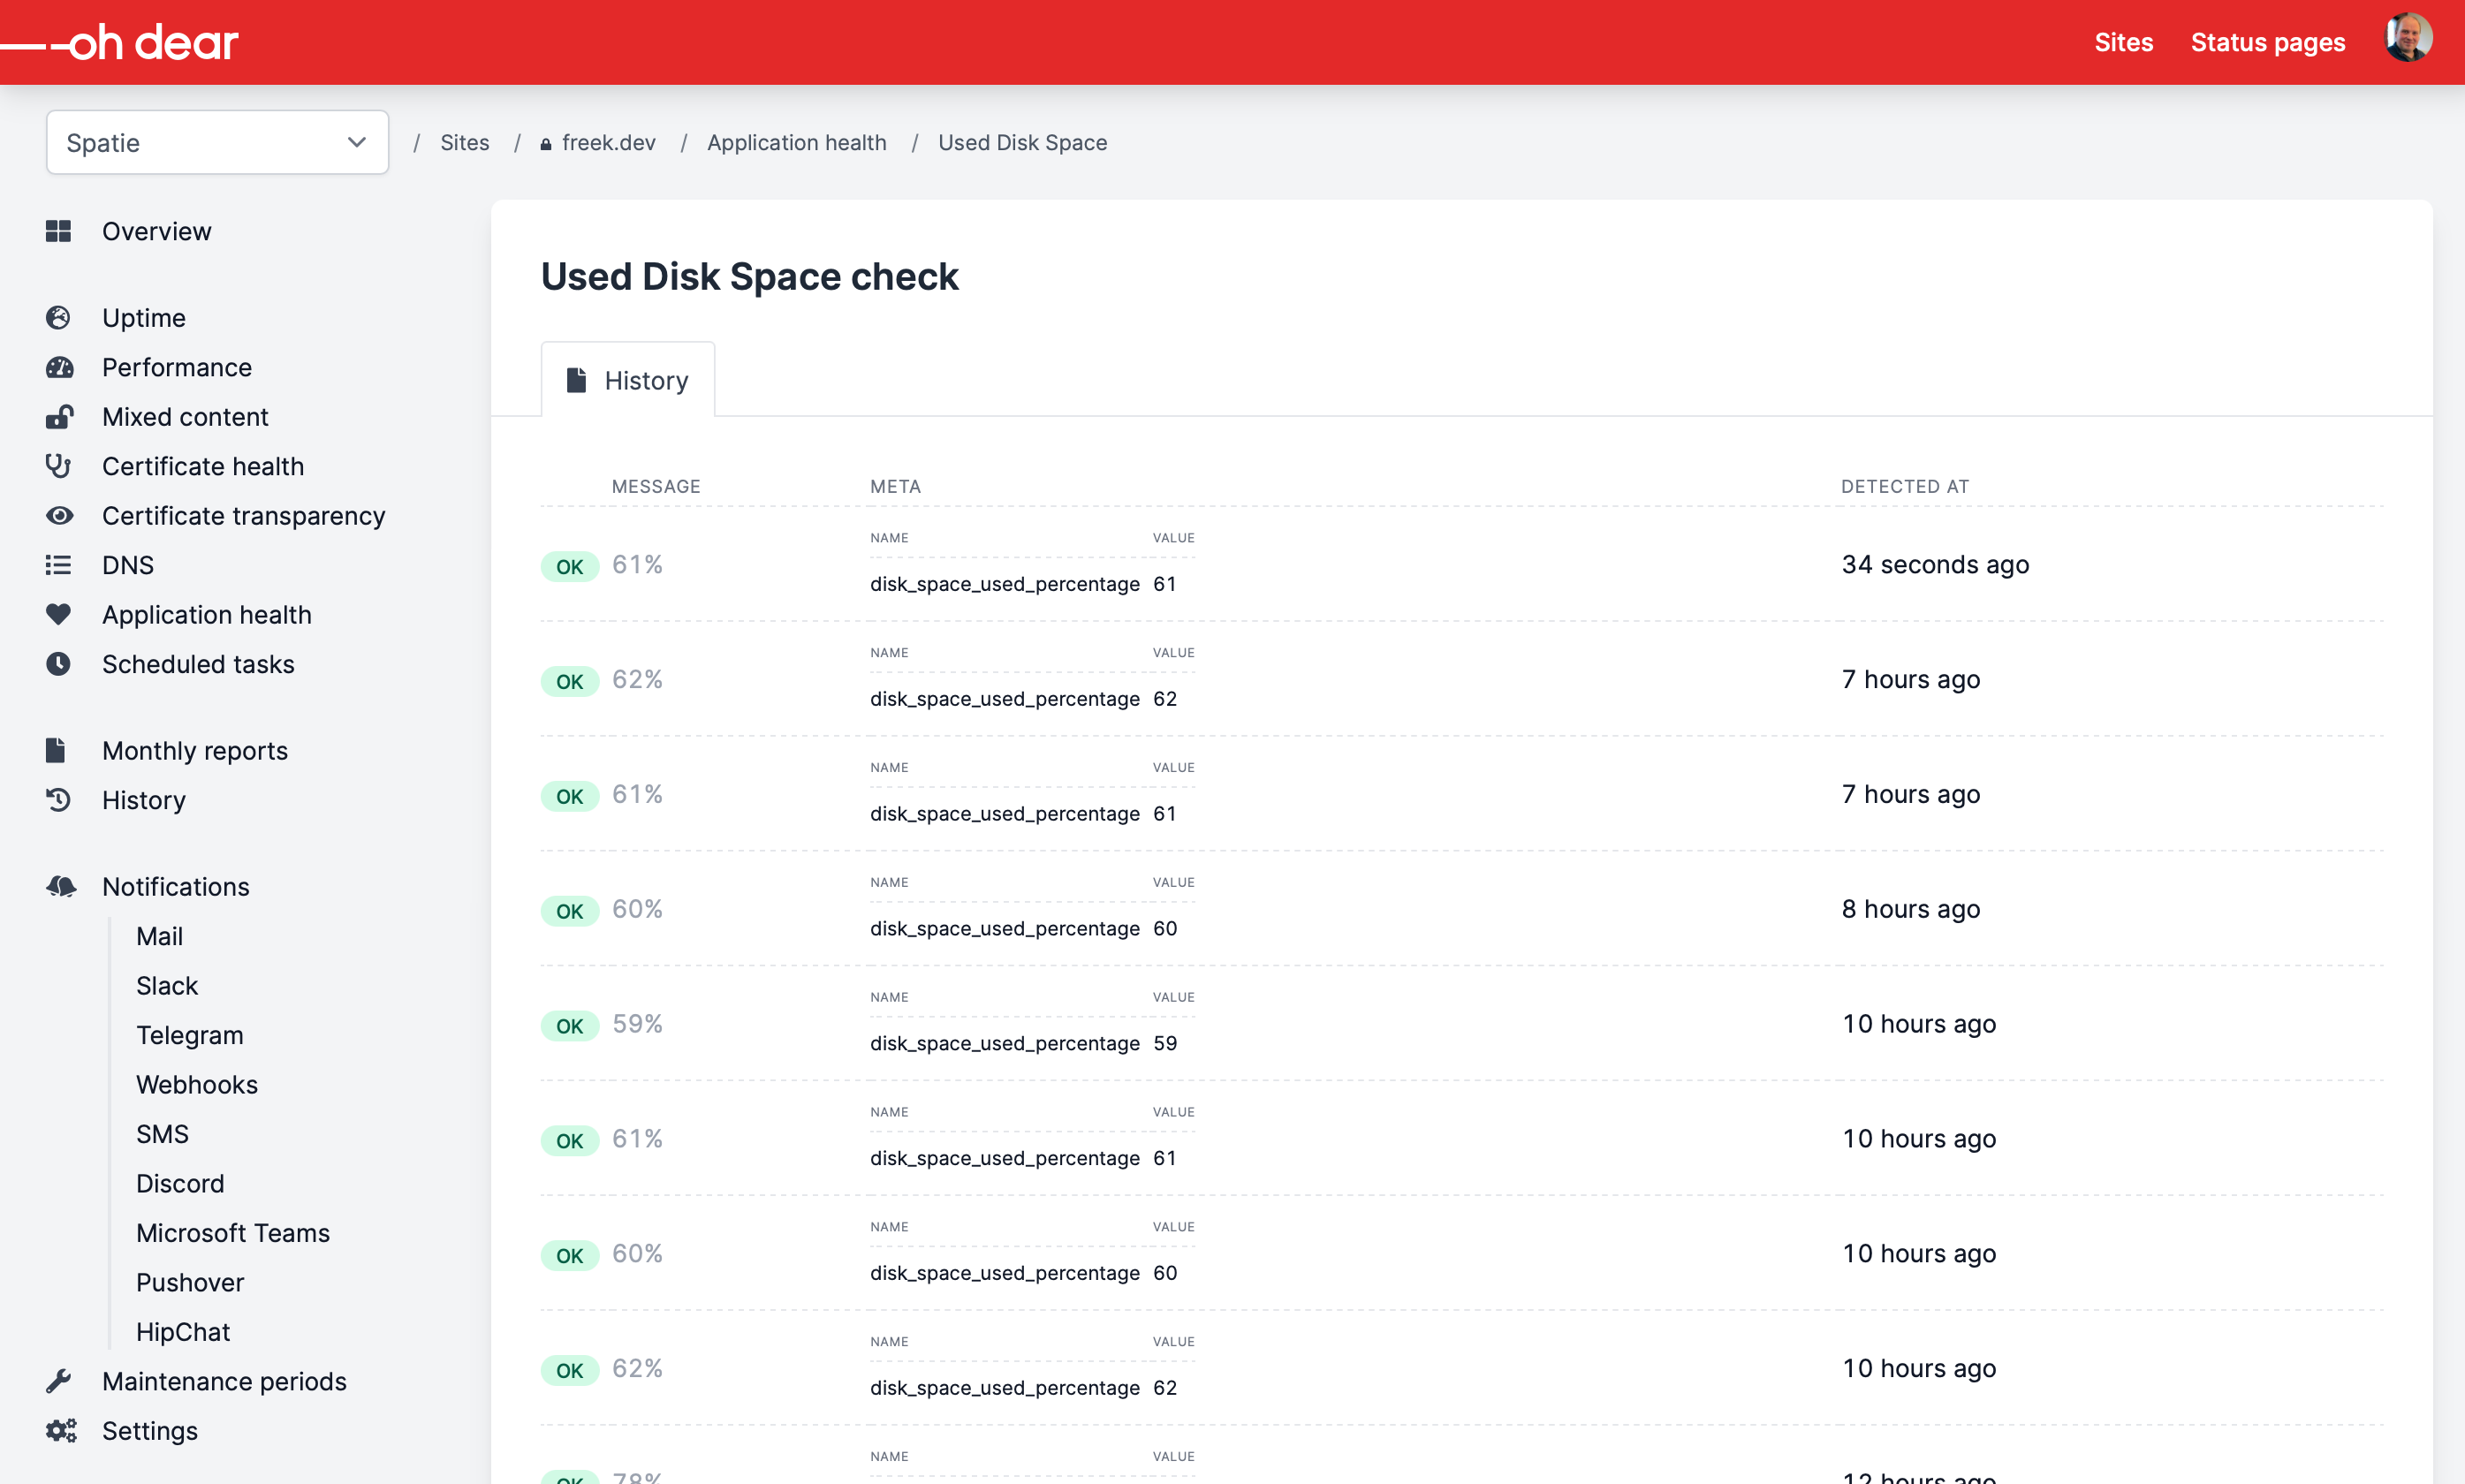Click the lock icon beside freek.dev
The image size is (2465, 1484).
click(545, 144)
